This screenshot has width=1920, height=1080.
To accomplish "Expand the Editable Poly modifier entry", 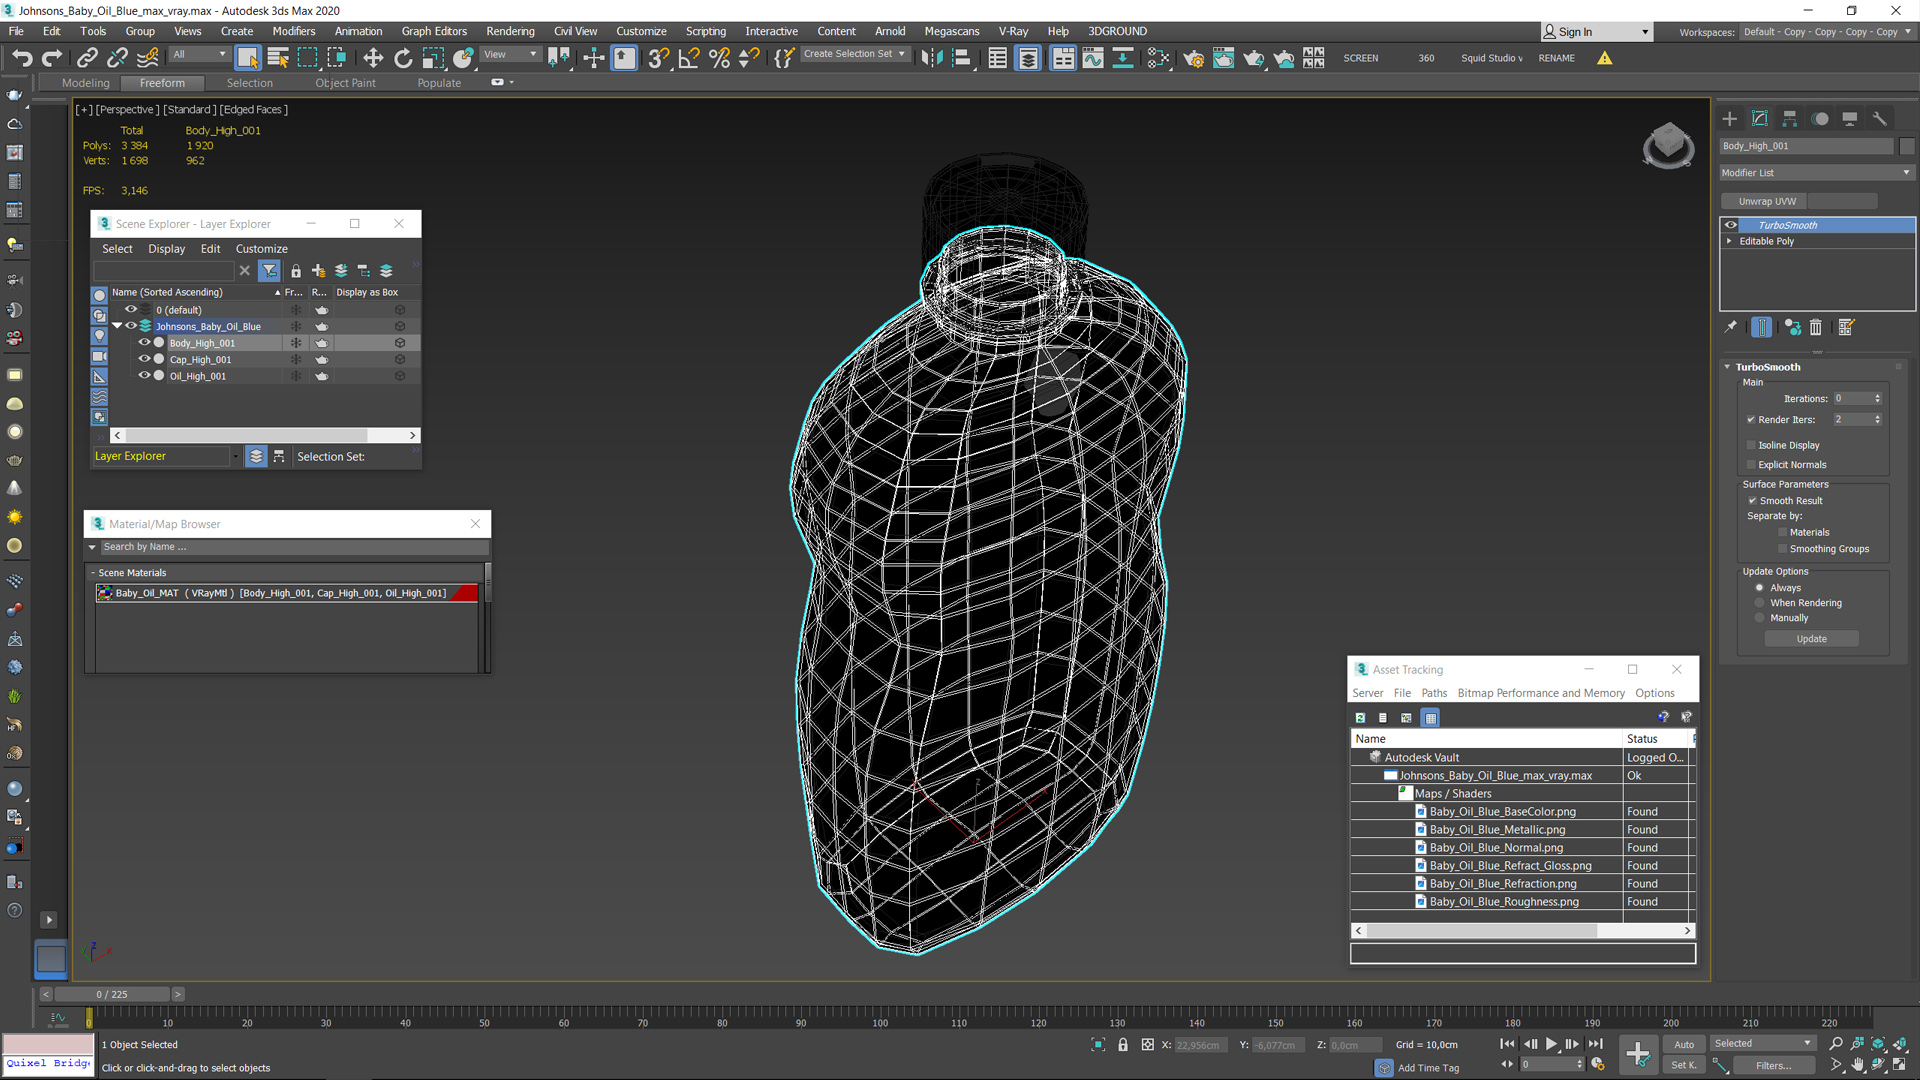I will click(1729, 241).
